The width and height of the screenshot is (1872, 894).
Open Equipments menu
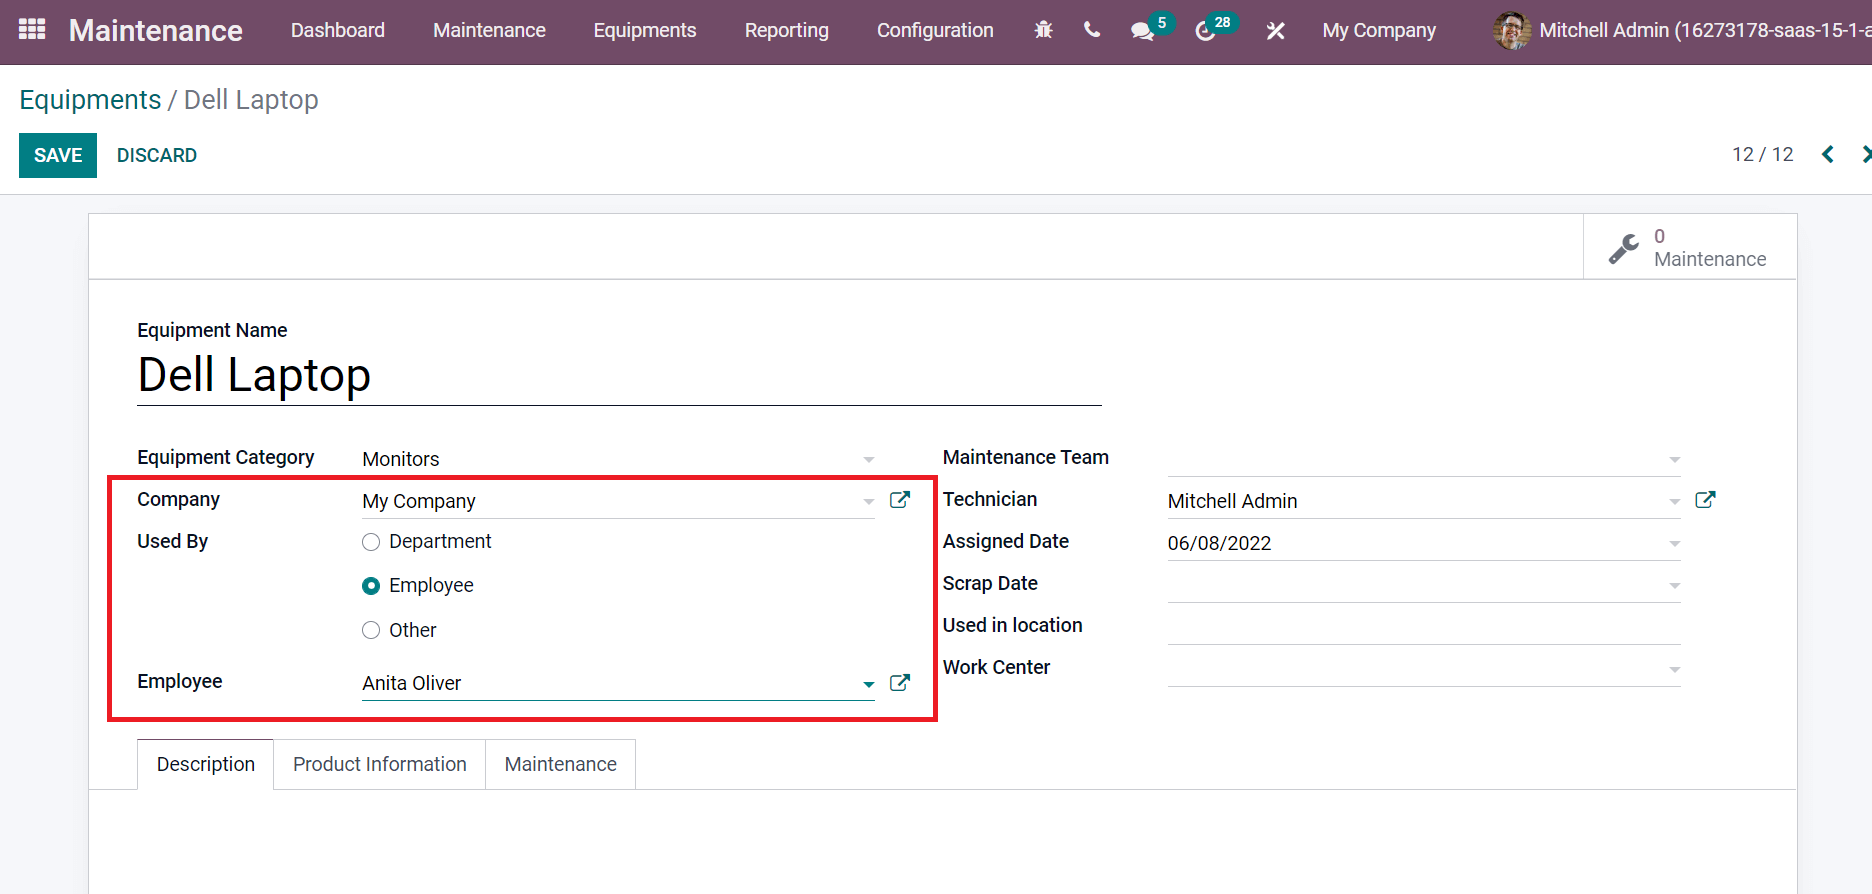pos(645,31)
